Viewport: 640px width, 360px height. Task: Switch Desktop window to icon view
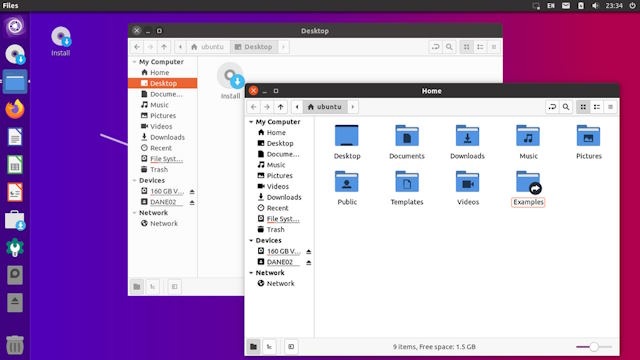tap(467, 47)
